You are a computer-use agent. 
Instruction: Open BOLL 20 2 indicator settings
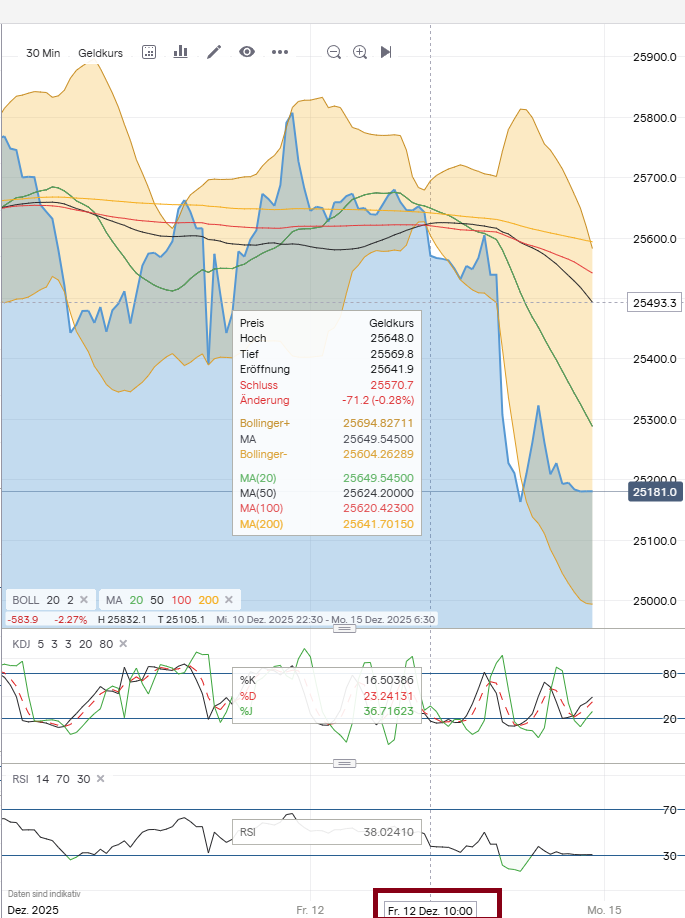pyautogui.click(x=43, y=600)
